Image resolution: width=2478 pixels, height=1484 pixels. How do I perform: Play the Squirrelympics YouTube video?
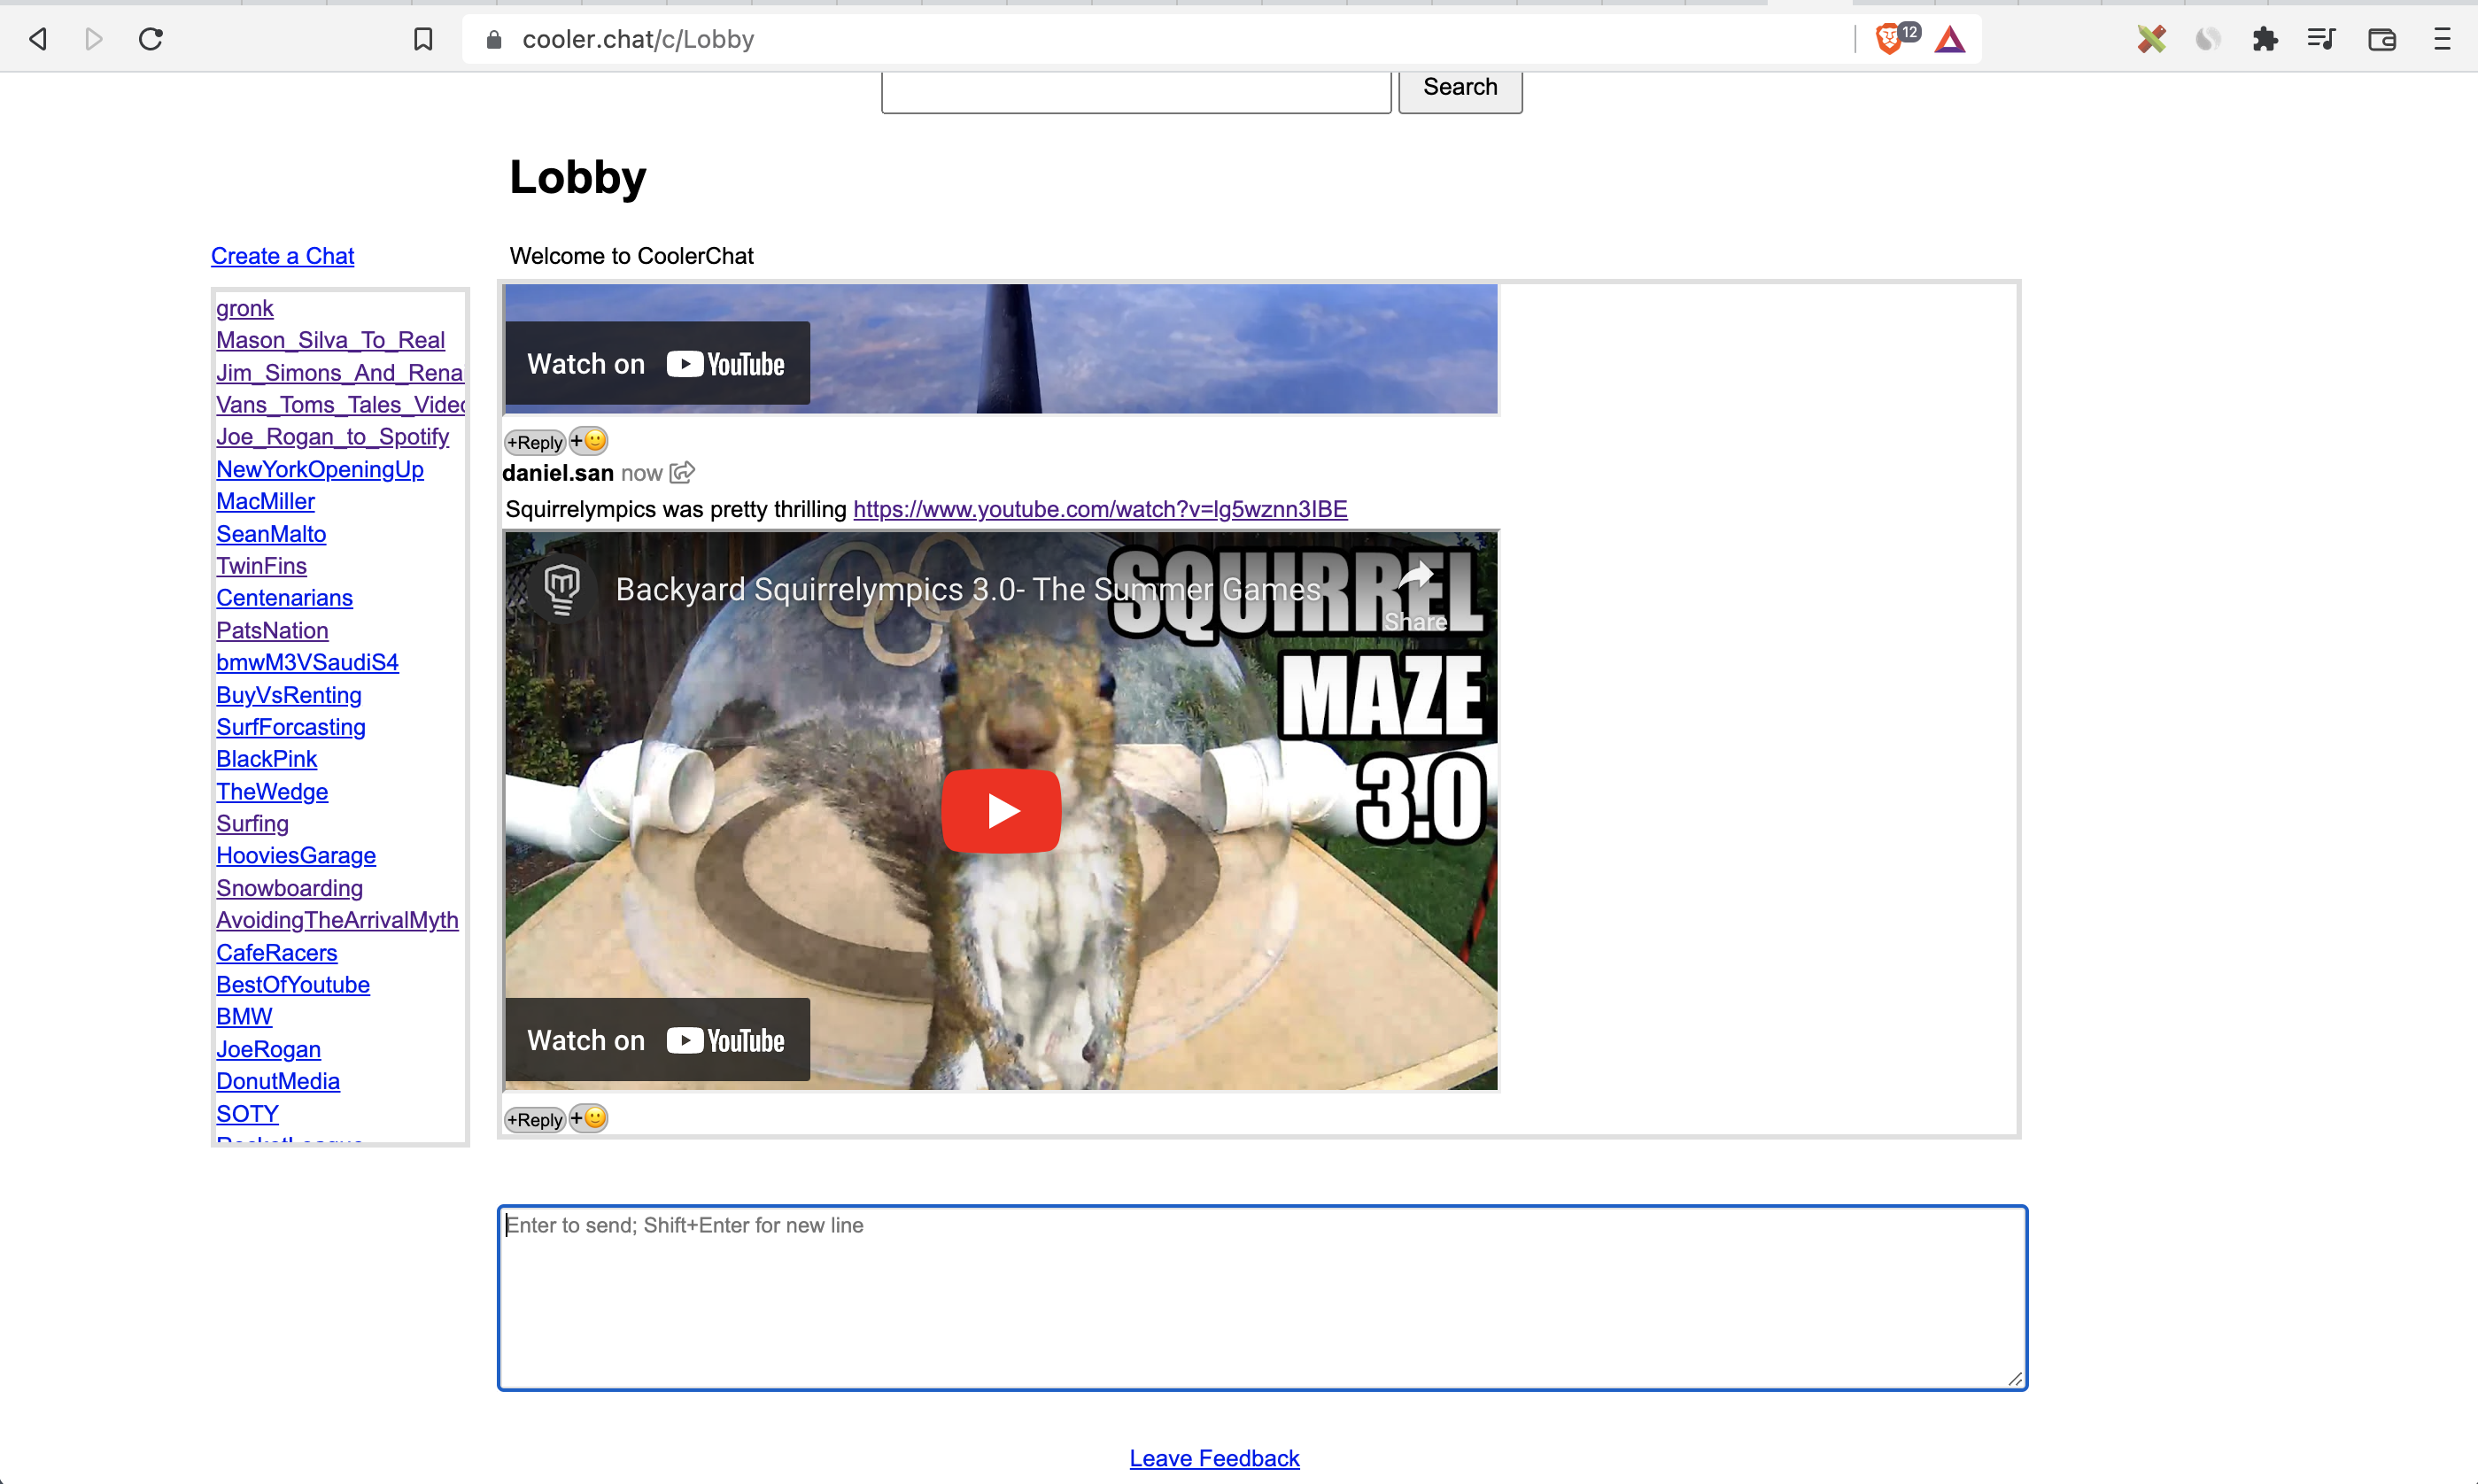[1000, 810]
